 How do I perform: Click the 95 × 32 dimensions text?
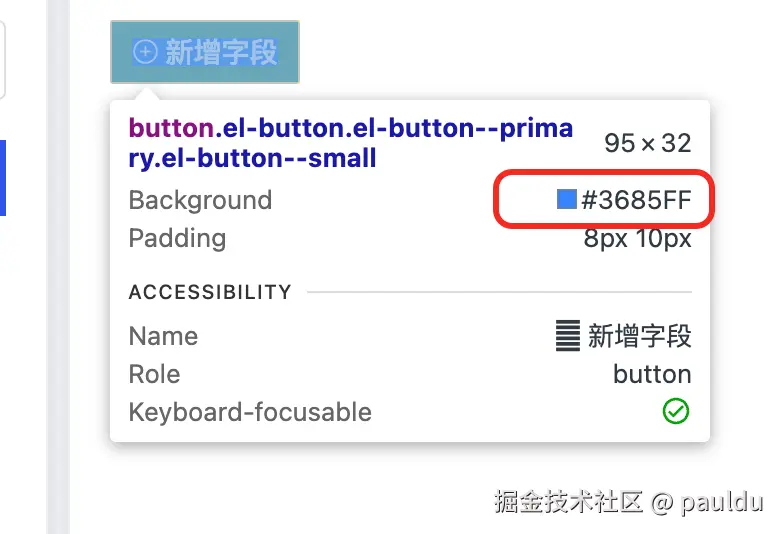coord(647,143)
